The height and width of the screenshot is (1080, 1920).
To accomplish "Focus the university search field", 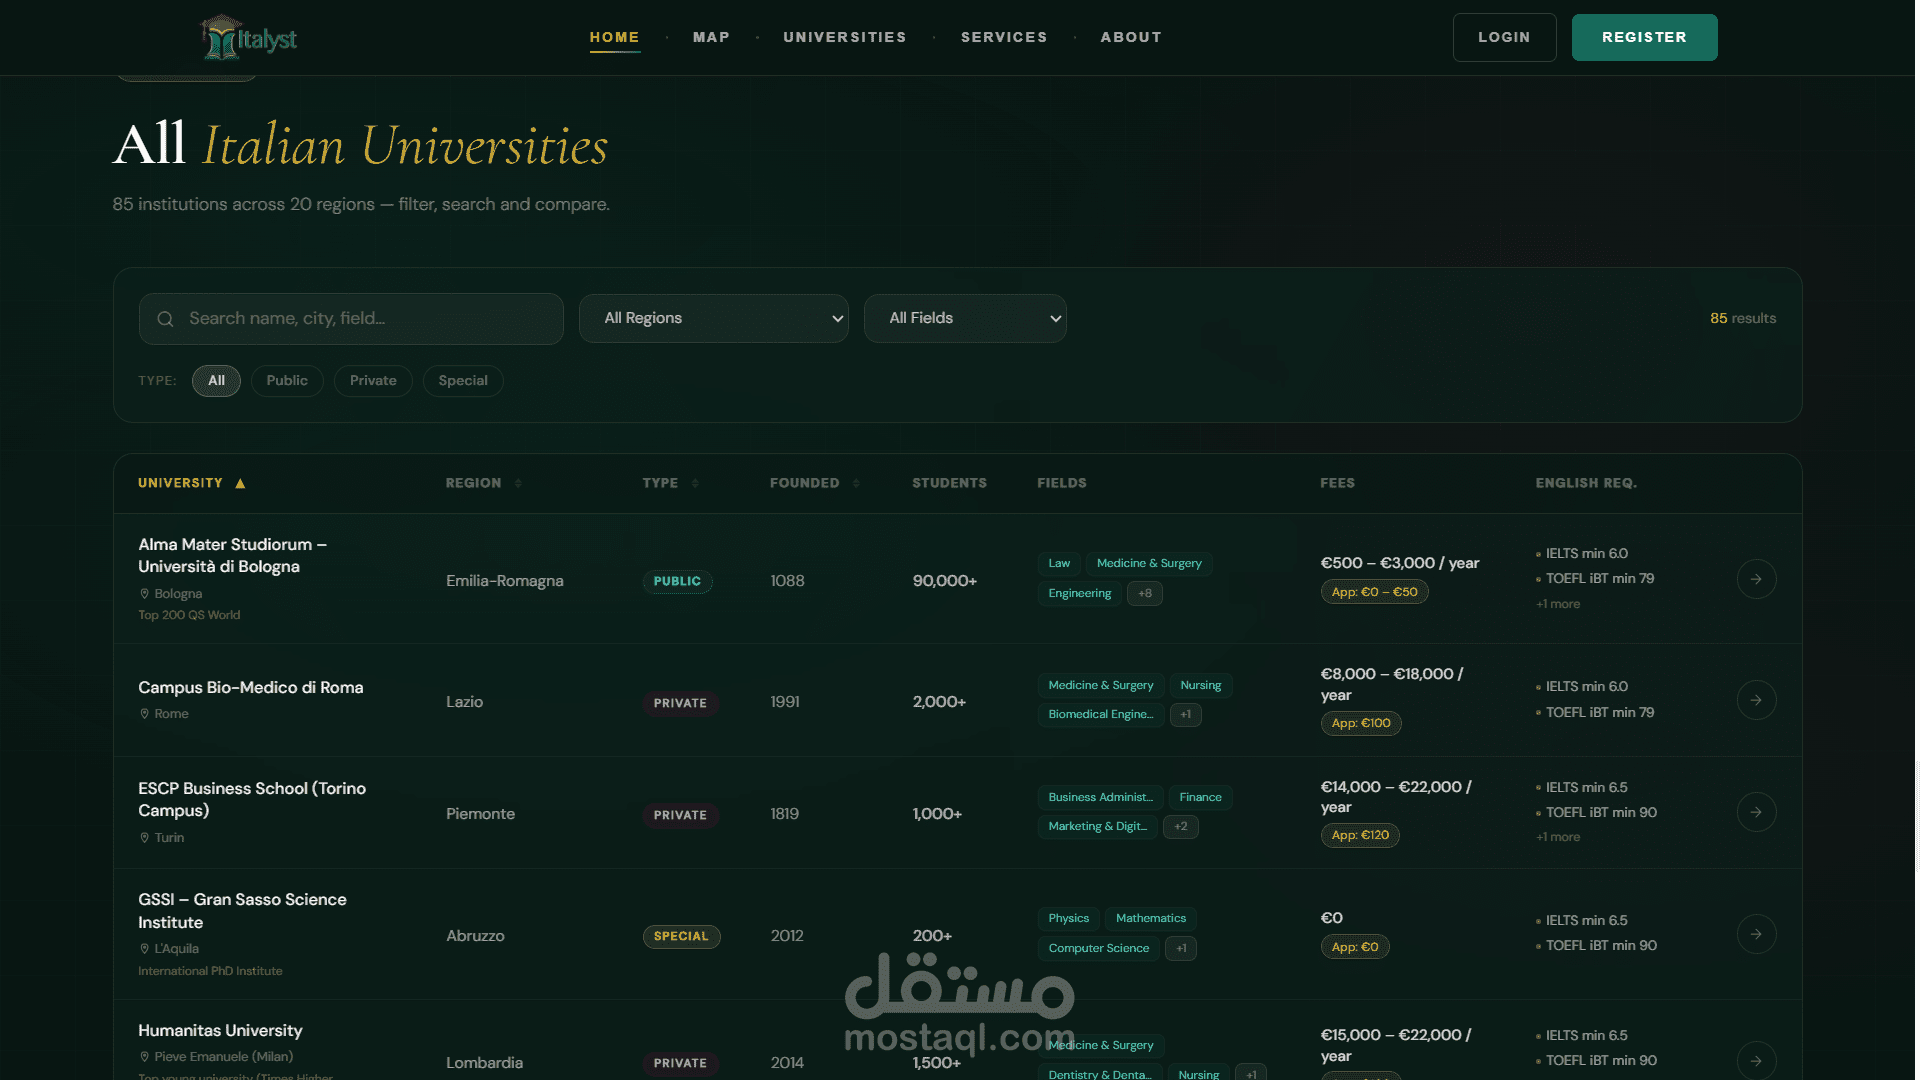I will 351,318.
